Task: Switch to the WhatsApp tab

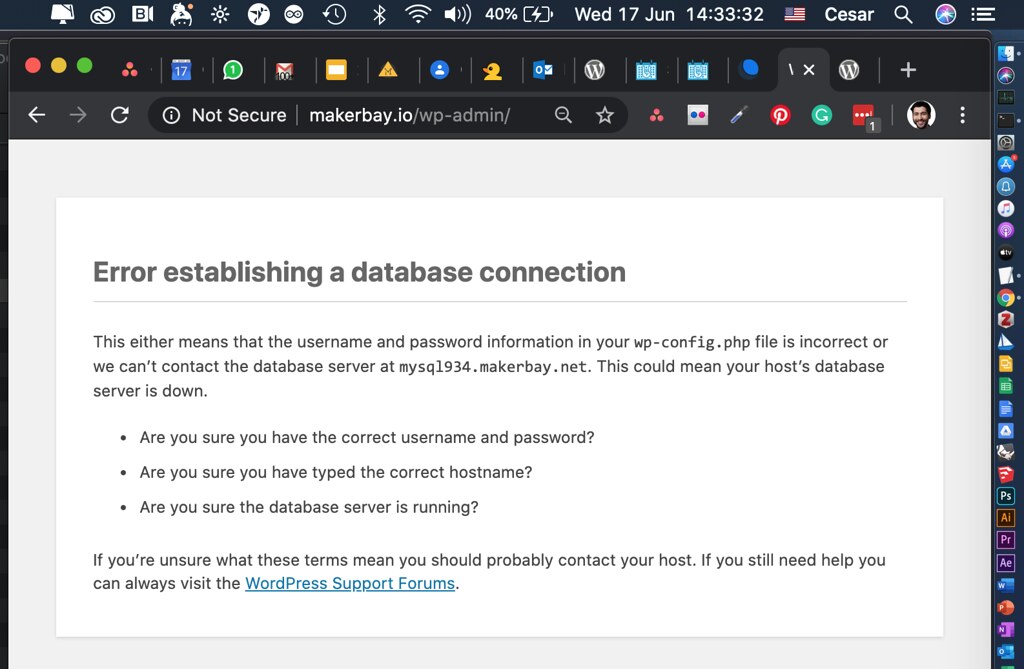Action: [232, 70]
